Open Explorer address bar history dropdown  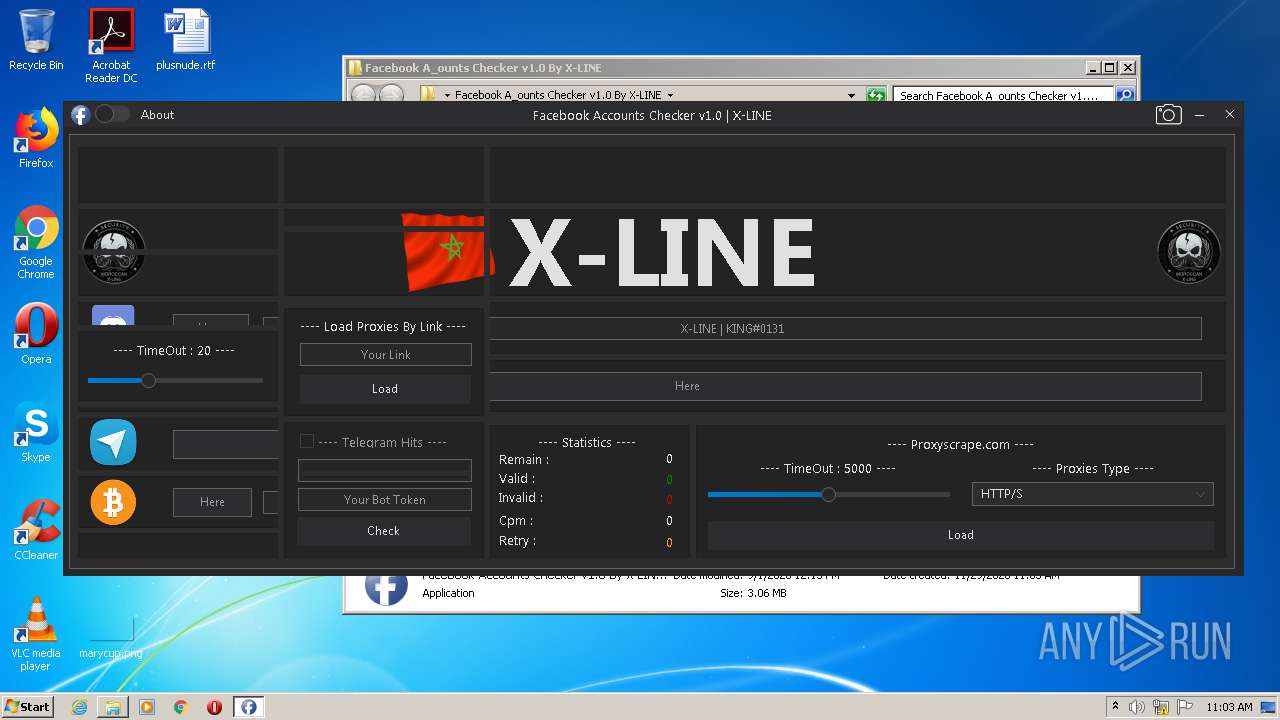(851, 95)
